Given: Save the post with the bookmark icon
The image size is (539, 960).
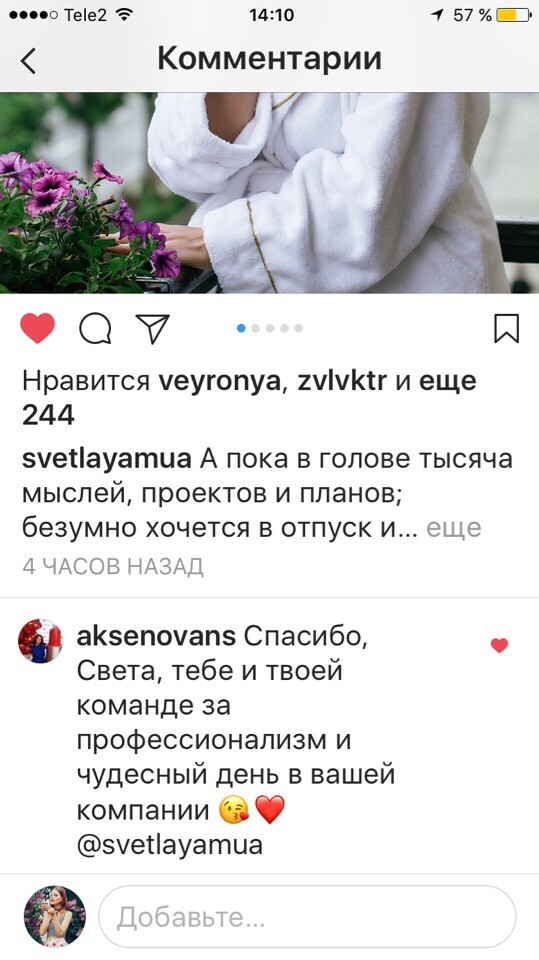Looking at the screenshot, I should pyautogui.click(x=507, y=329).
